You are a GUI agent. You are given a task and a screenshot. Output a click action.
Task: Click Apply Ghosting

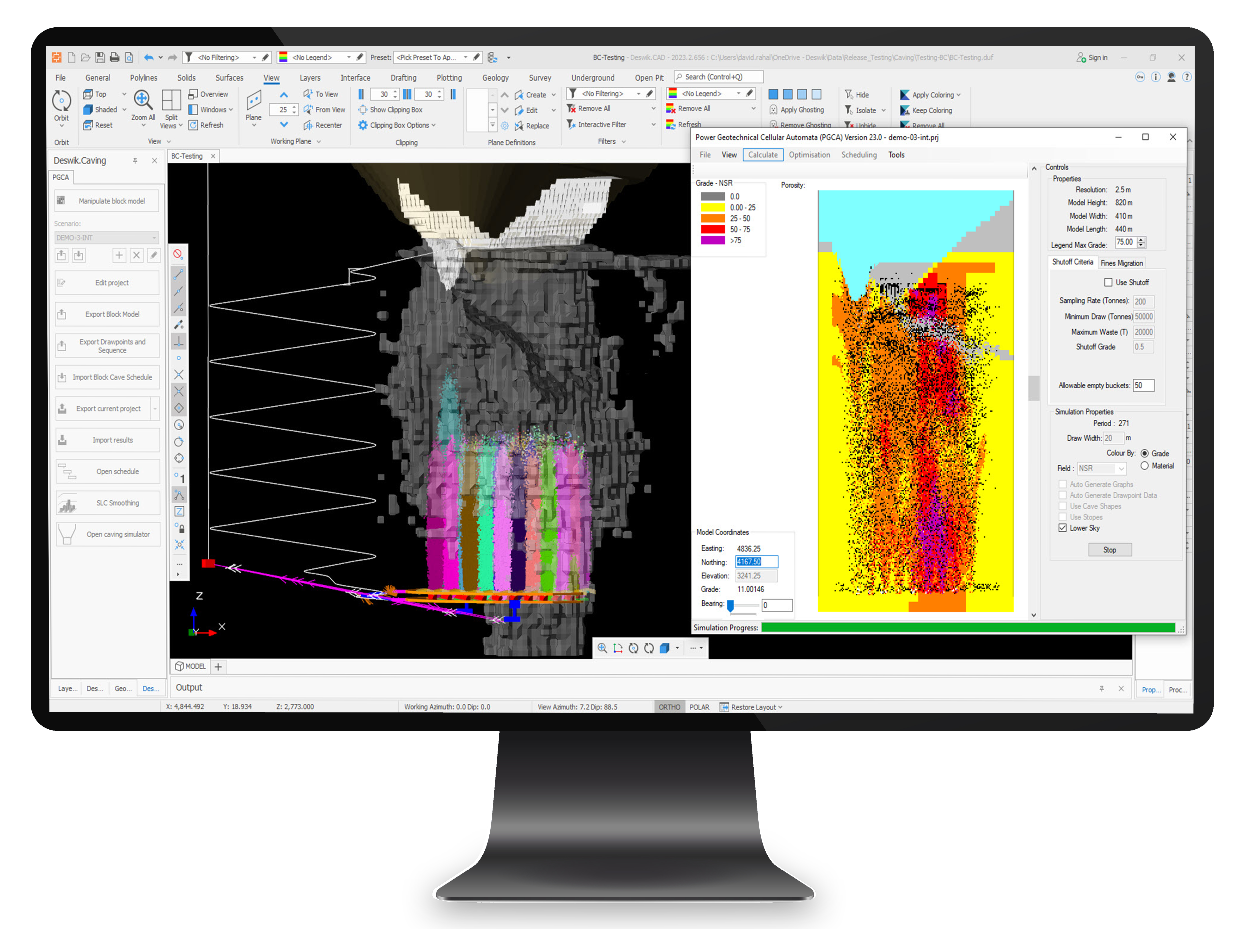795,110
